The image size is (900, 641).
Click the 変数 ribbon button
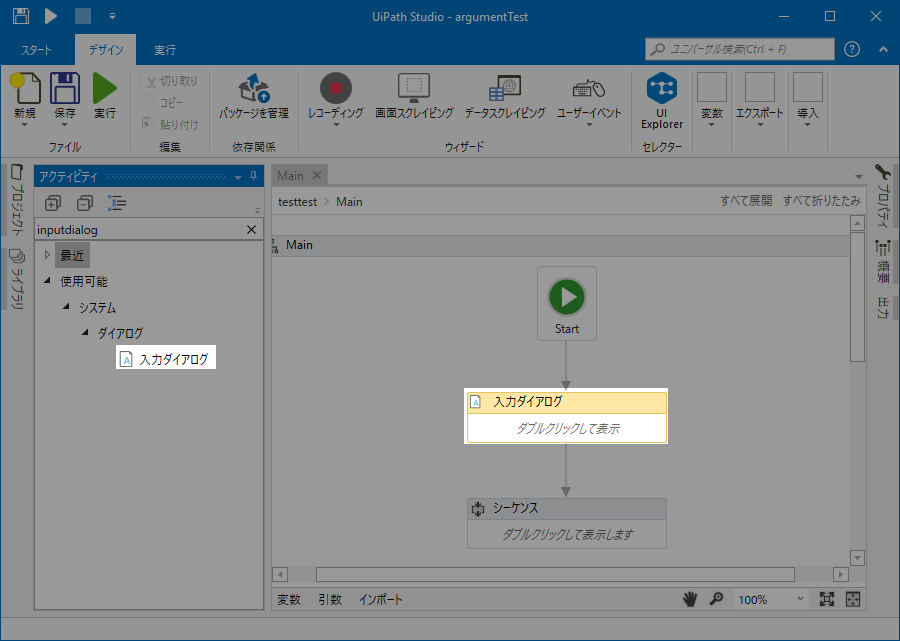[712, 99]
